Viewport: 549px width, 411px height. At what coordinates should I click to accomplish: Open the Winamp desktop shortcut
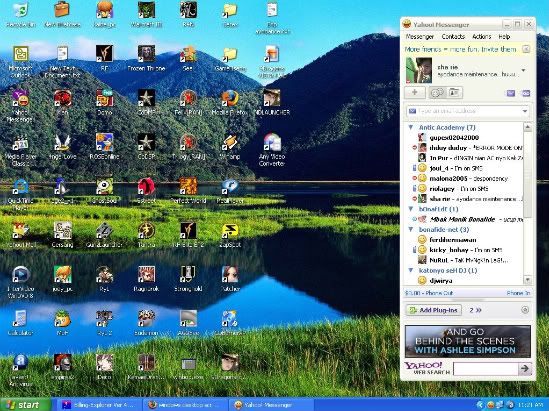(230, 146)
